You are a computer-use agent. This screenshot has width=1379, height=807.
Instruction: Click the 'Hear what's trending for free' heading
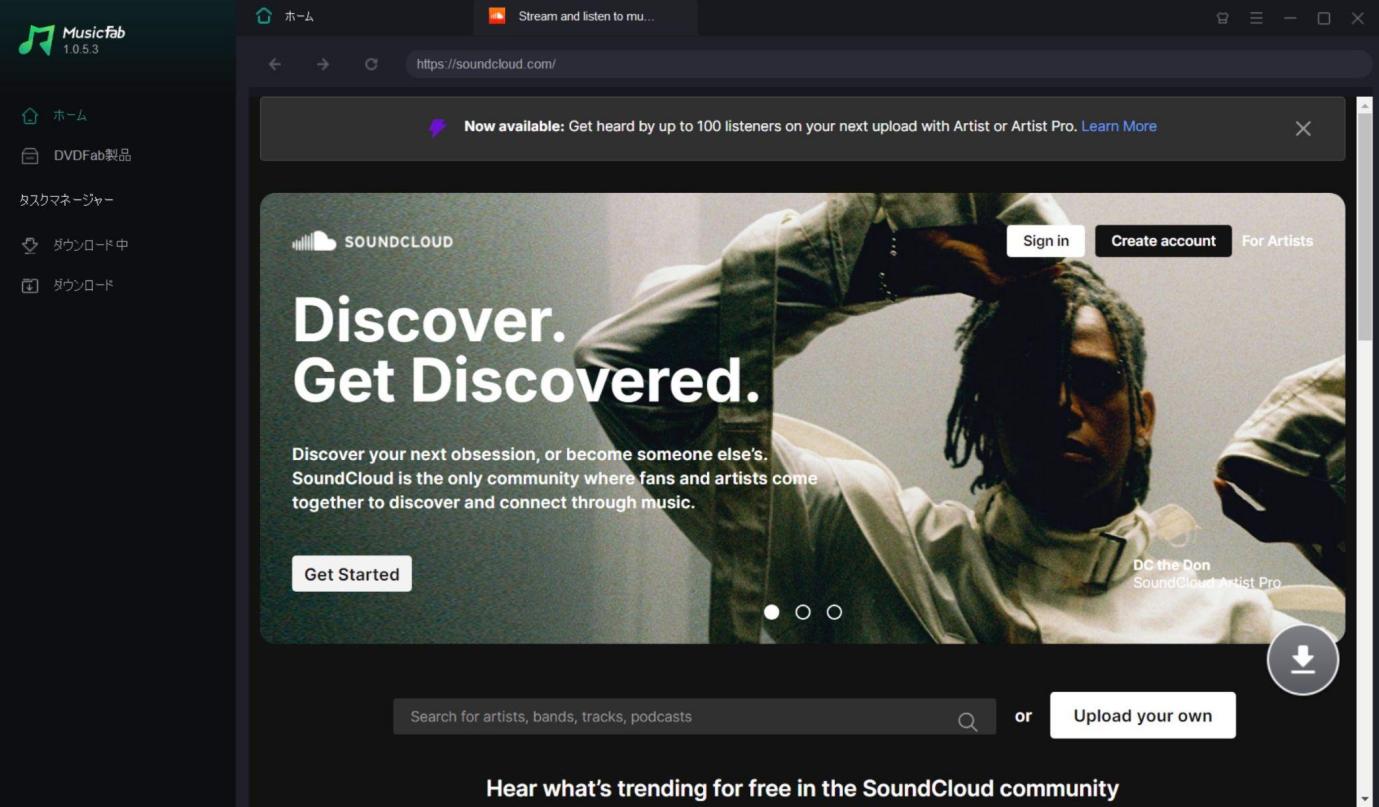tap(802, 788)
